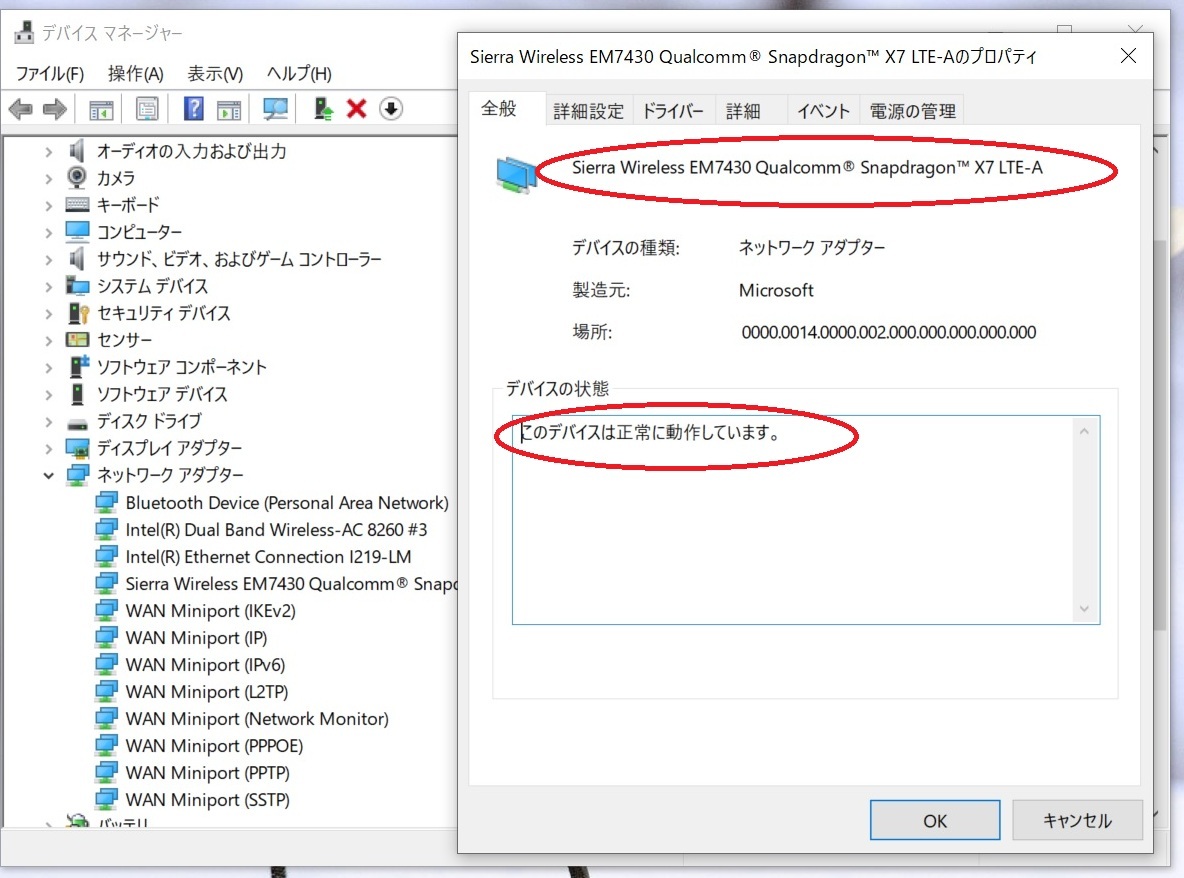Open the ファイル(F) menu
Image resolution: width=1184 pixels, height=878 pixels.
tap(50, 73)
